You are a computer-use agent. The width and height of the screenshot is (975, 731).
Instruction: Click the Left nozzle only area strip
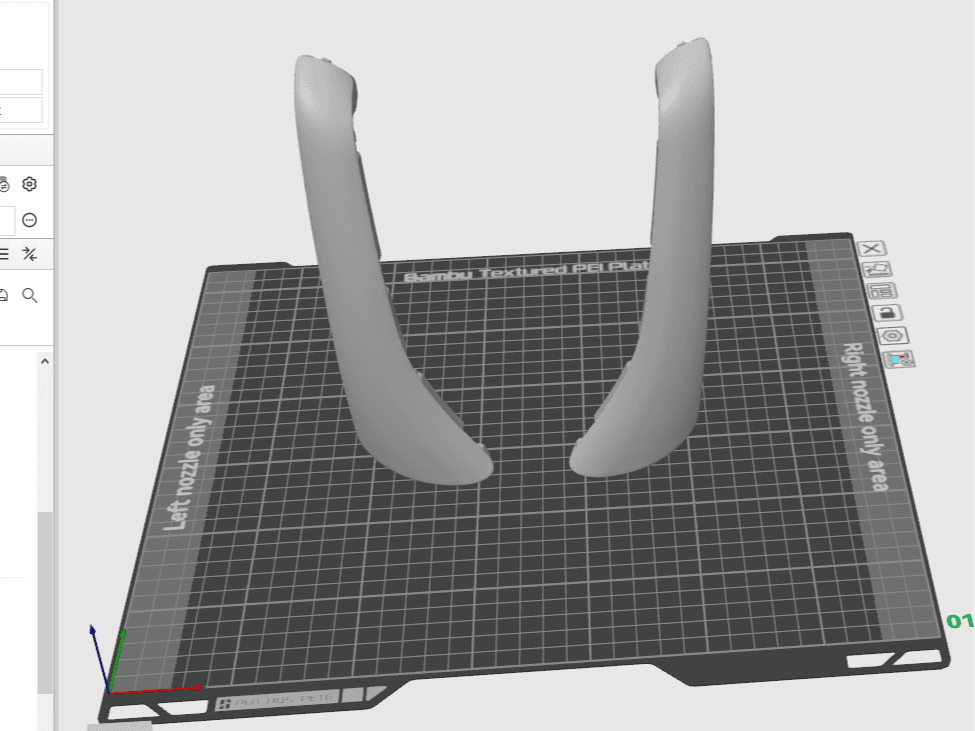(x=188, y=458)
